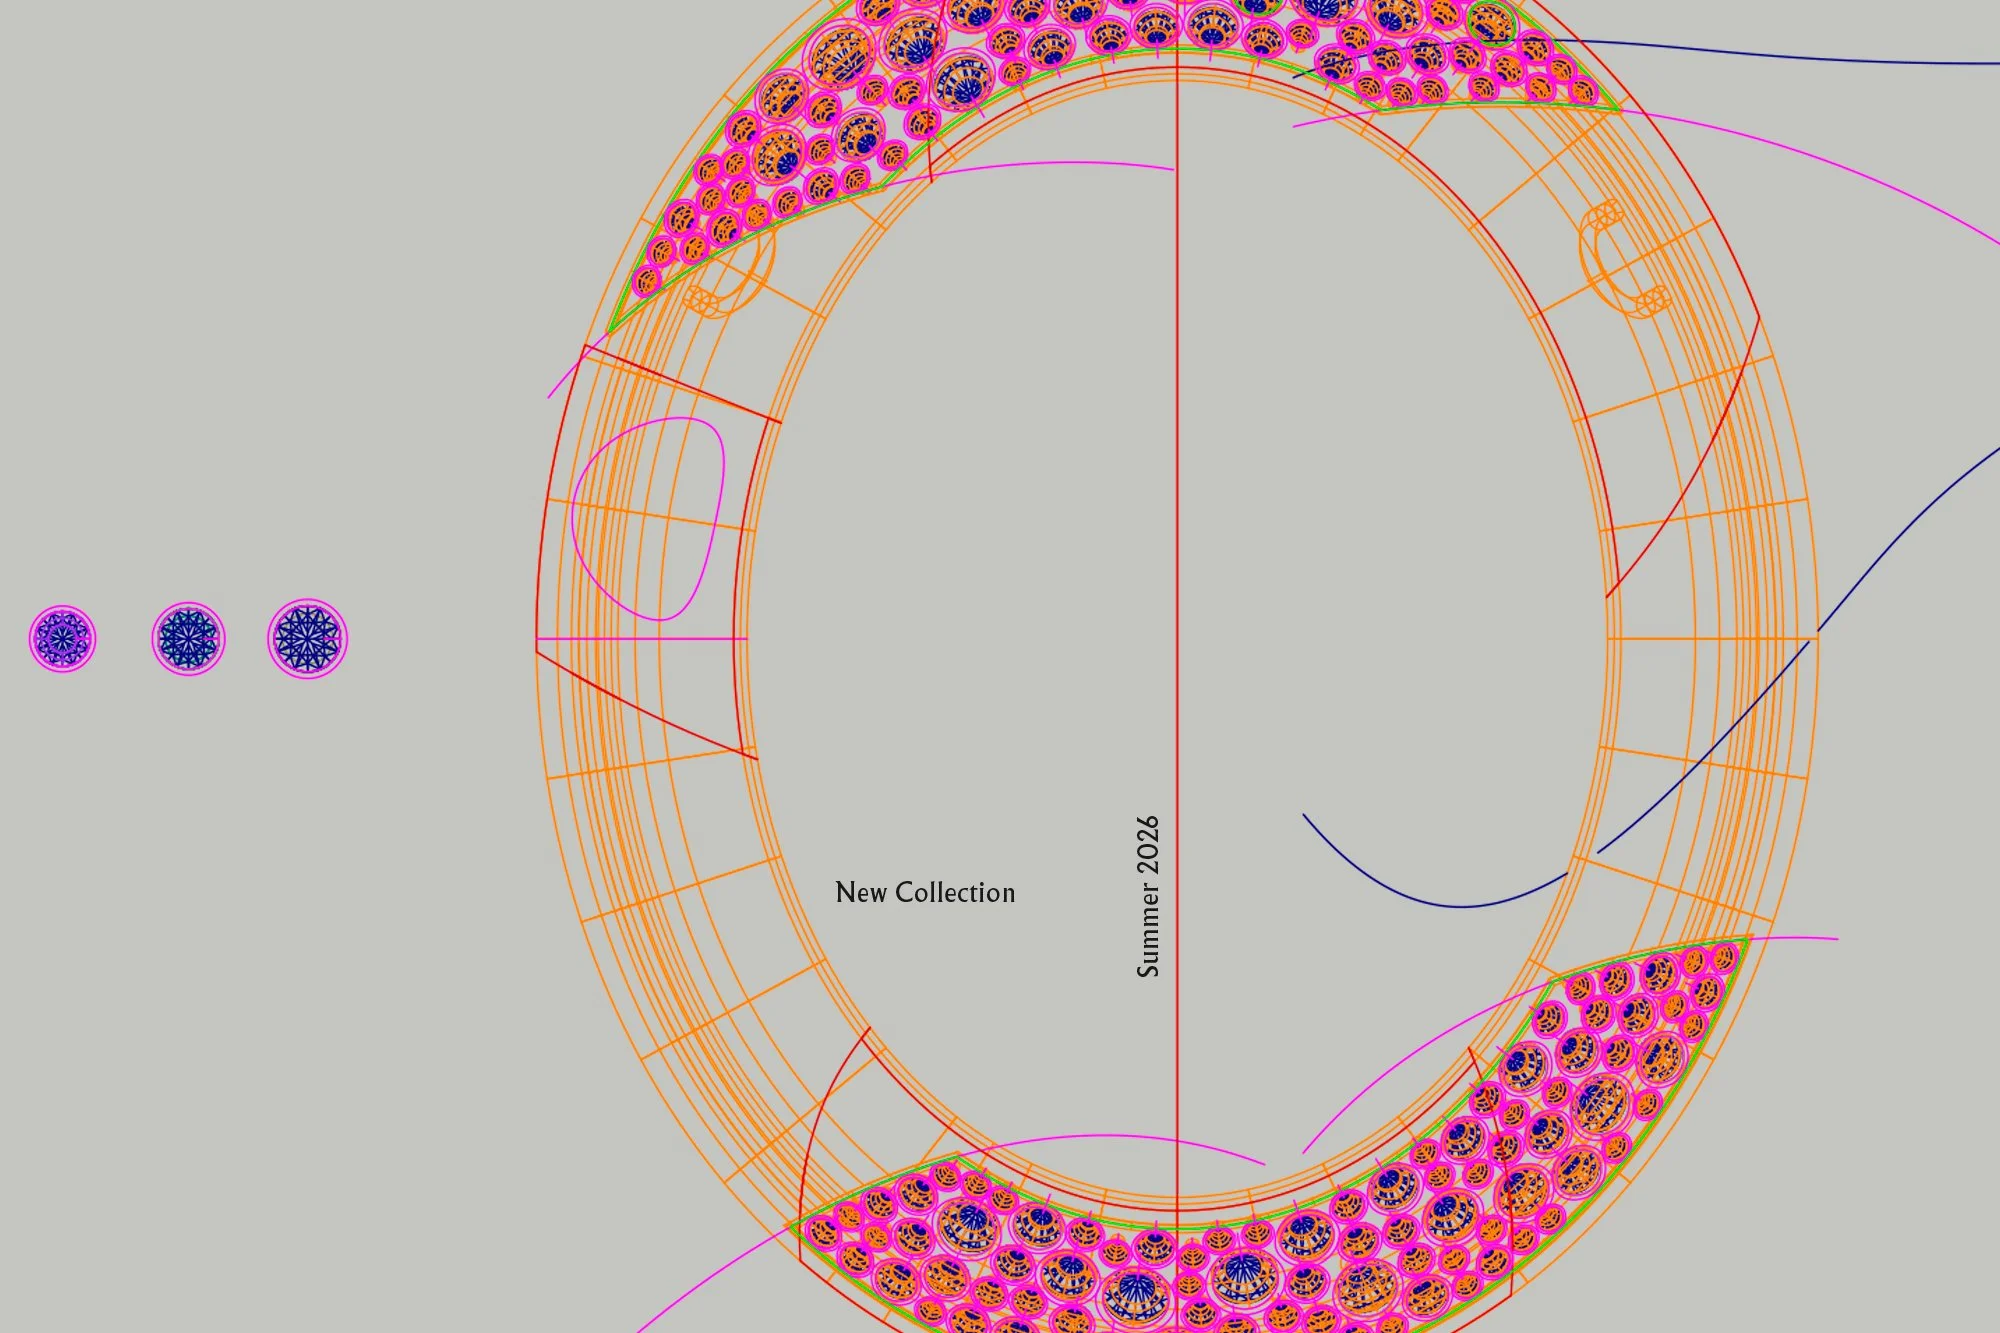This screenshot has width=2000, height=1333.
Task: Click the small crosshatched orange circle at upper left
Action: coord(701,300)
